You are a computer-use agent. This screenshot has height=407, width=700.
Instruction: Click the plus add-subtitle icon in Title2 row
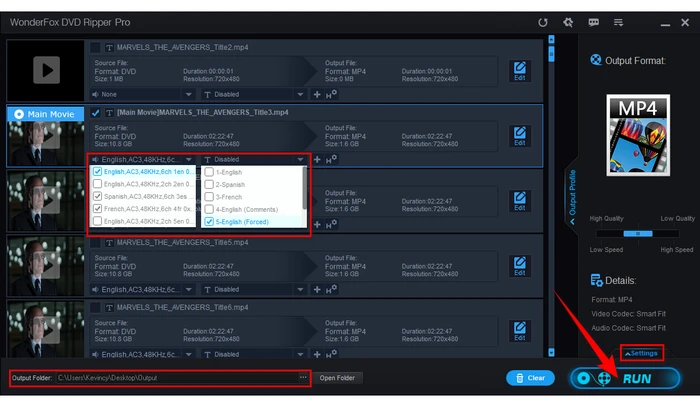pos(317,95)
